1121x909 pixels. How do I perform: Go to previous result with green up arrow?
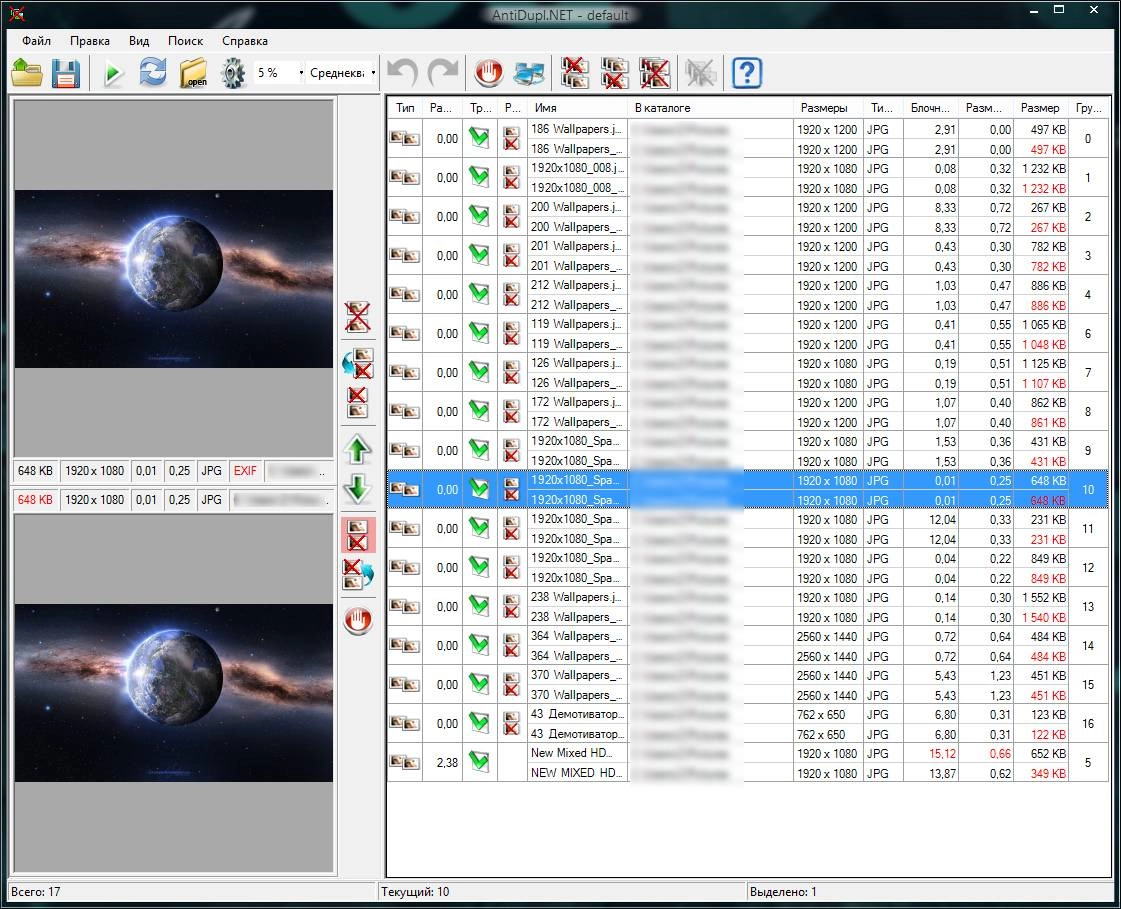point(357,450)
